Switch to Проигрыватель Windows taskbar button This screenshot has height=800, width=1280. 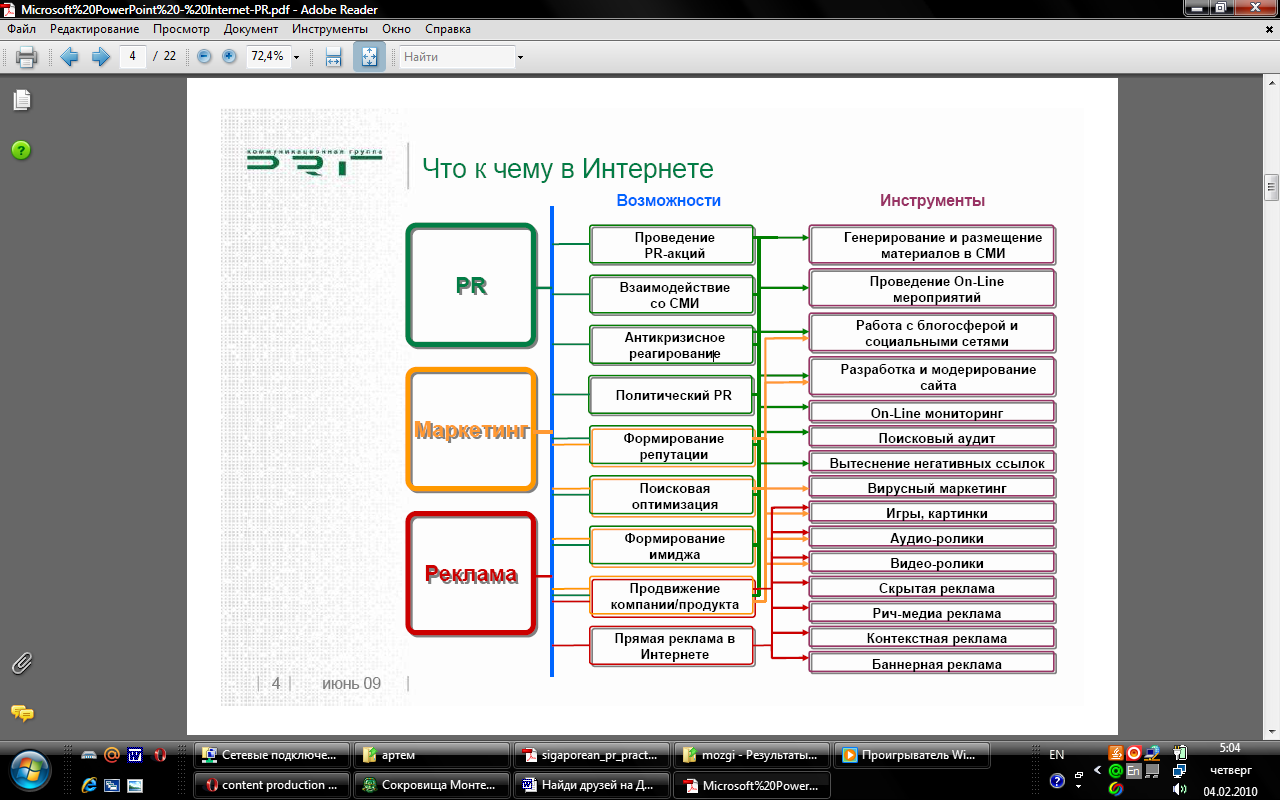[x=912, y=756]
